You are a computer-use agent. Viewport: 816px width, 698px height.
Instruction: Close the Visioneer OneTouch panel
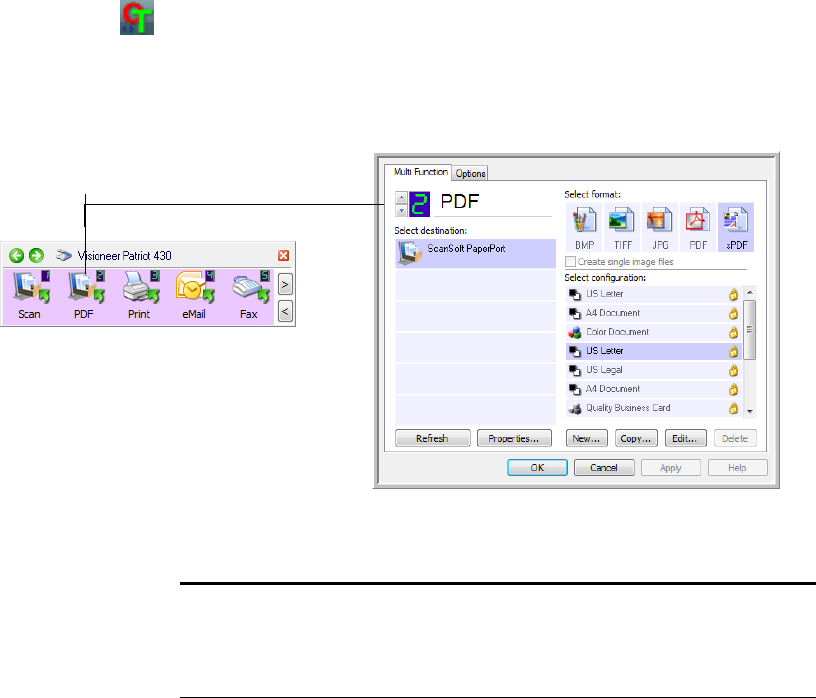[284, 256]
